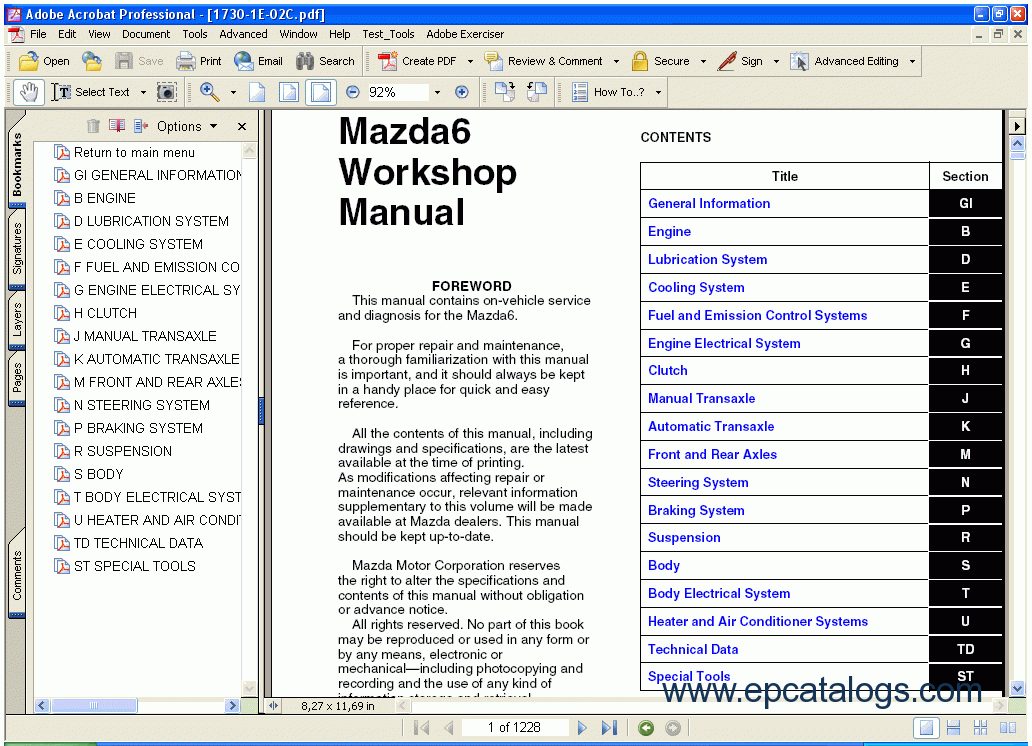Open the Help menu
1032x746 pixels.
(x=340, y=34)
